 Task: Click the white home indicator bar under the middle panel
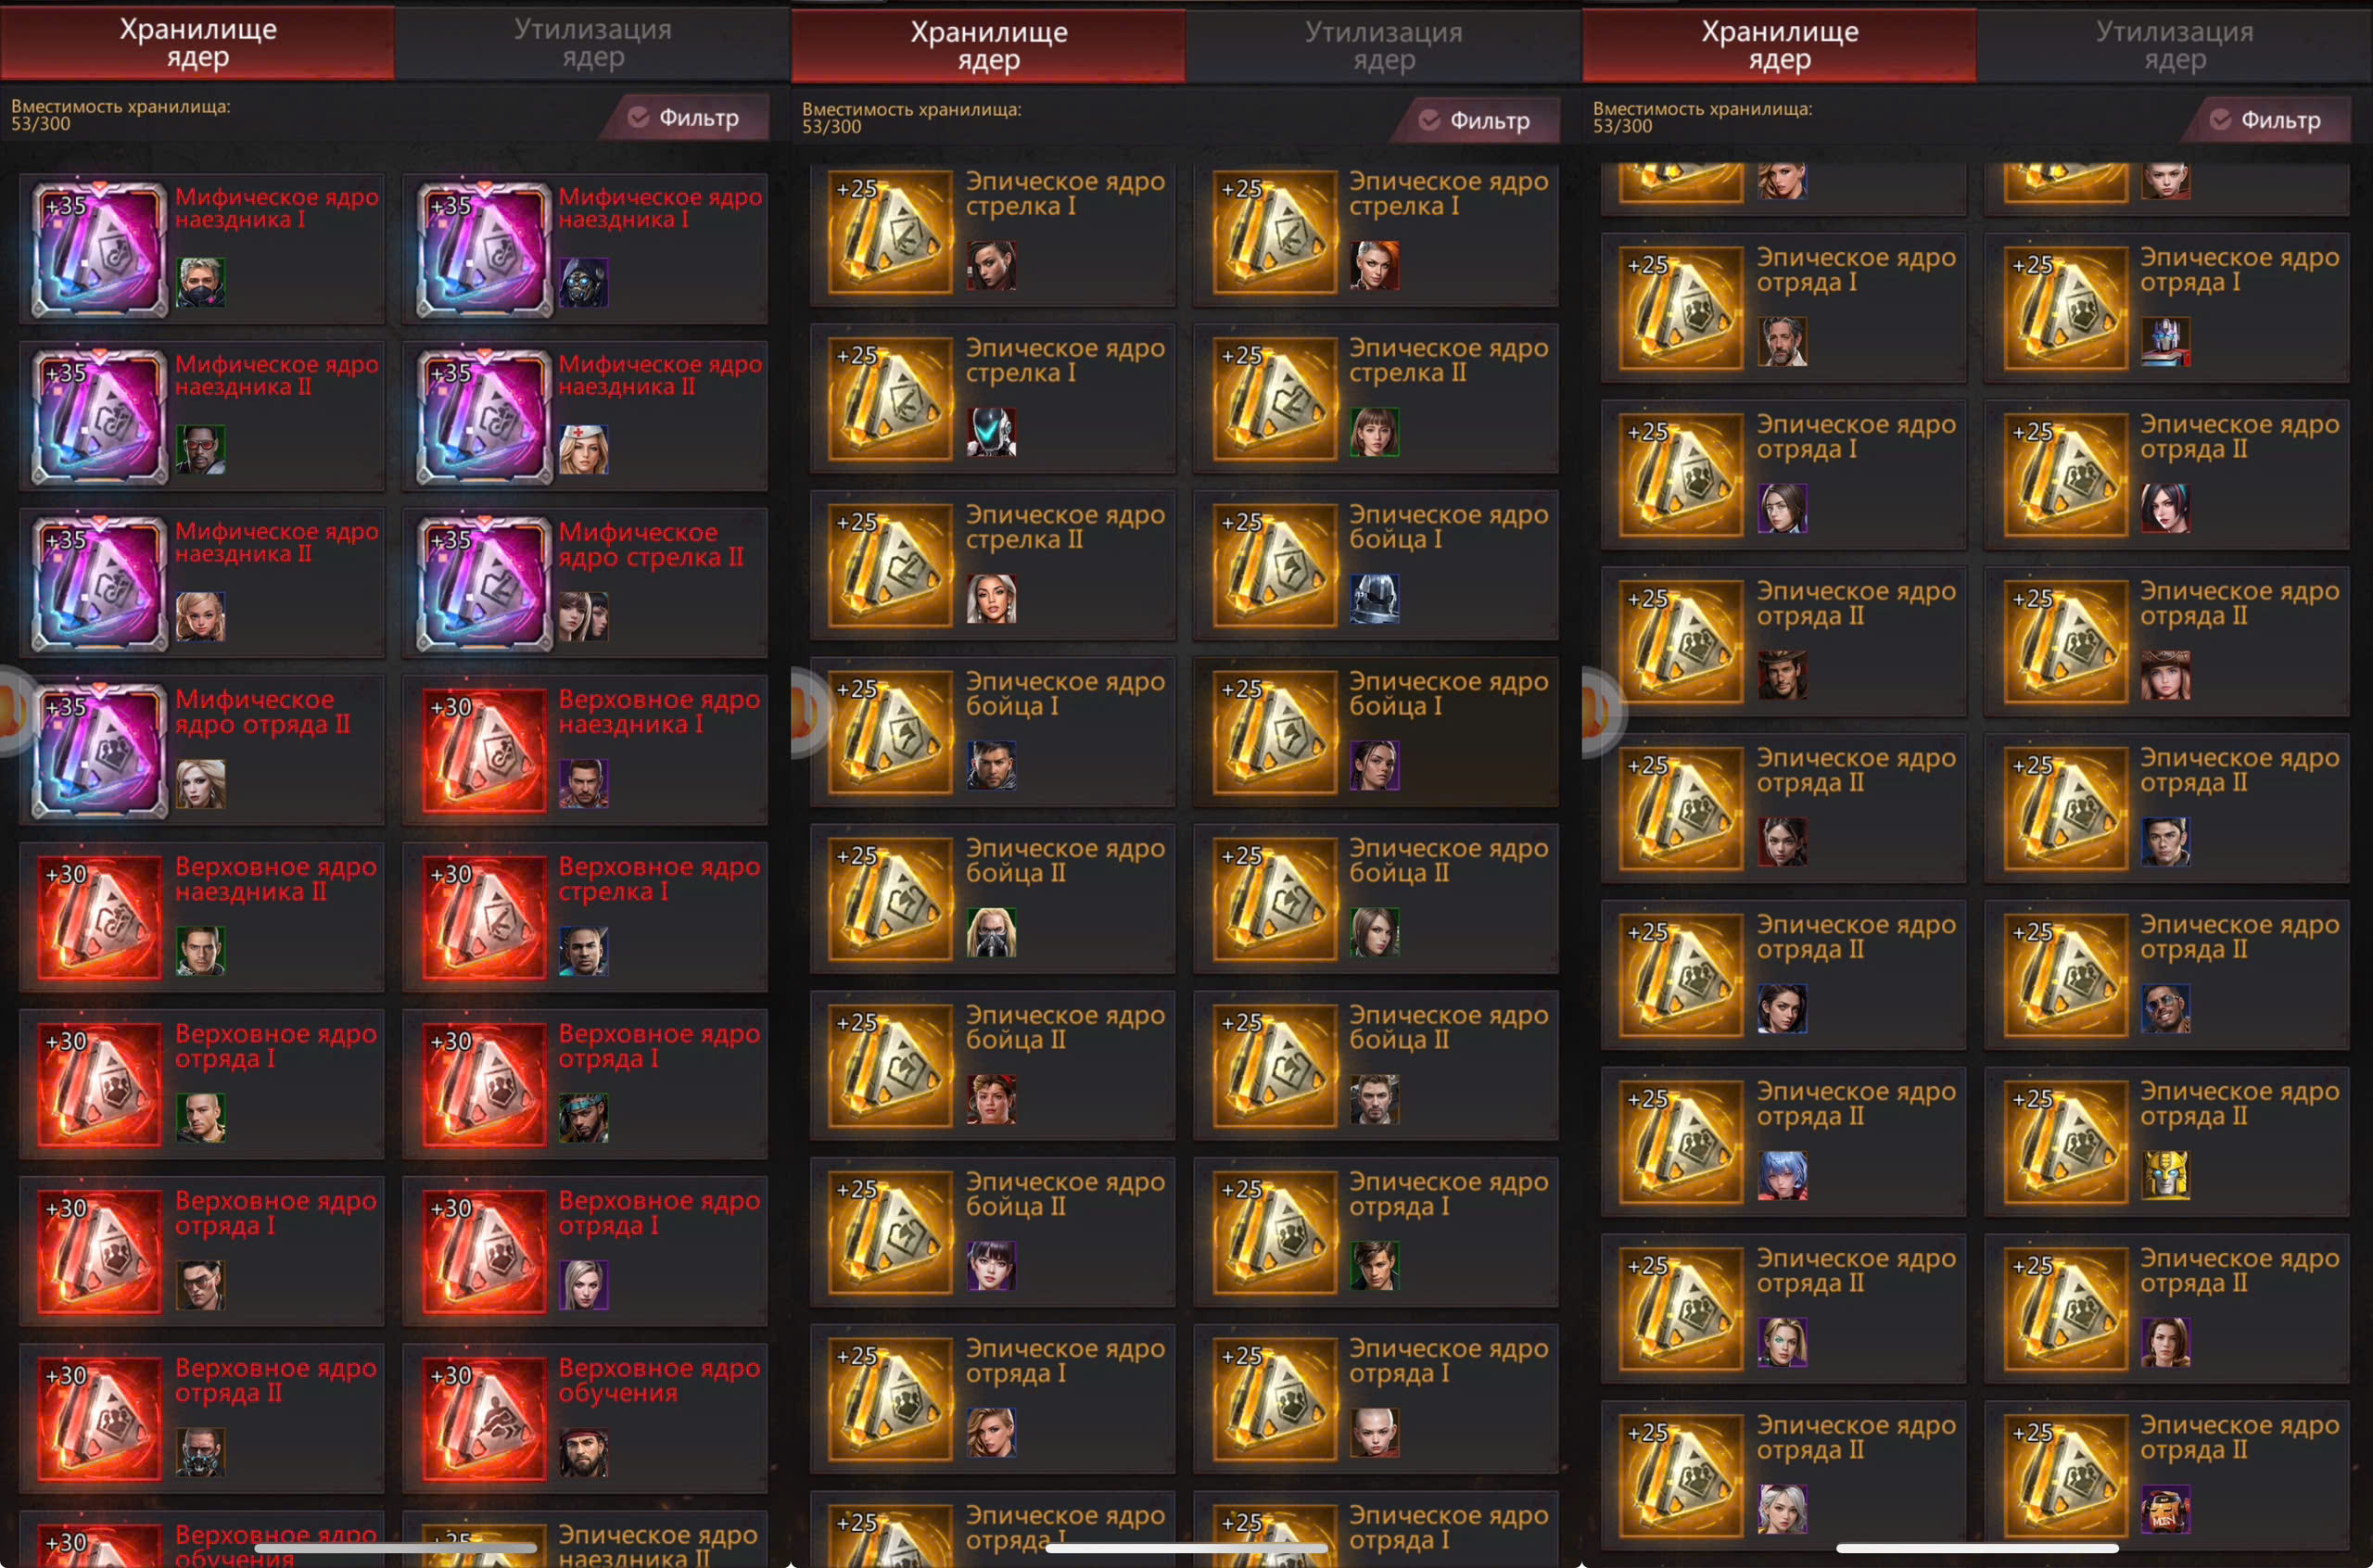(x=1186, y=1548)
